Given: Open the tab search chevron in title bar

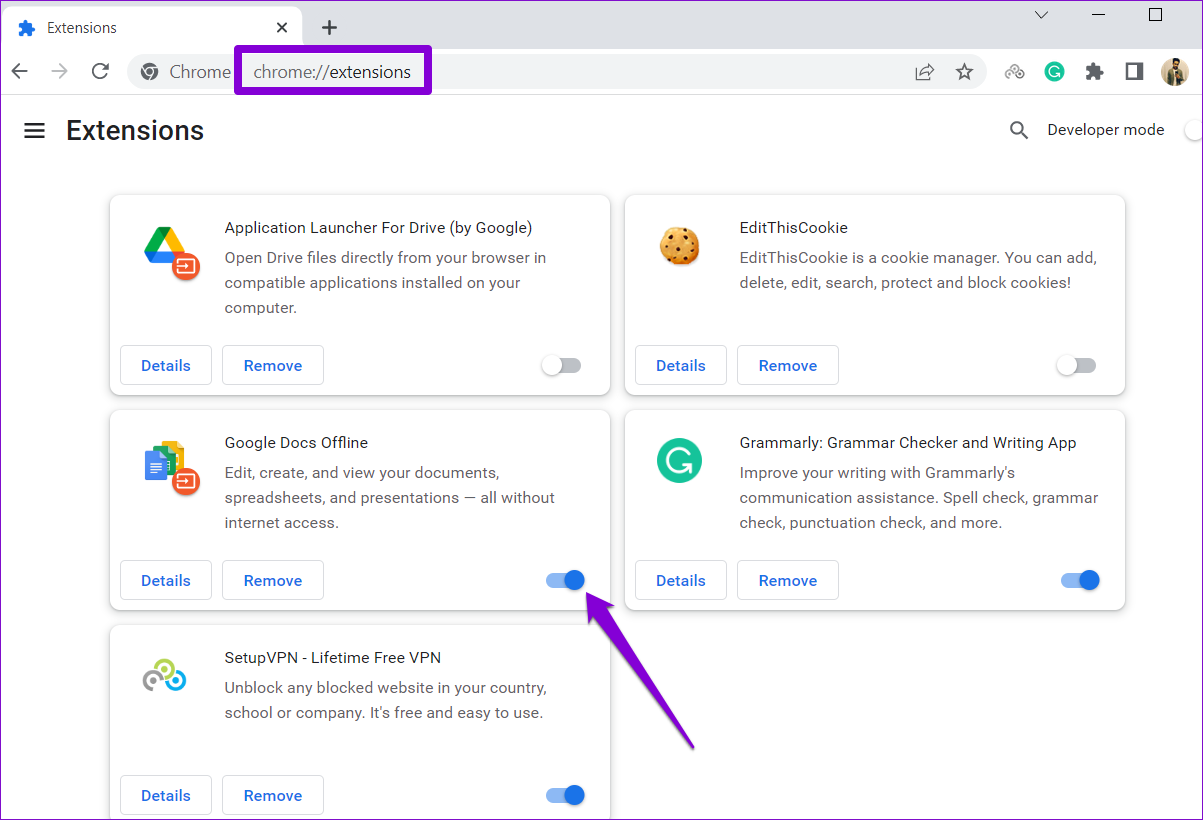Looking at the screenshot, I should (1041, 15).
